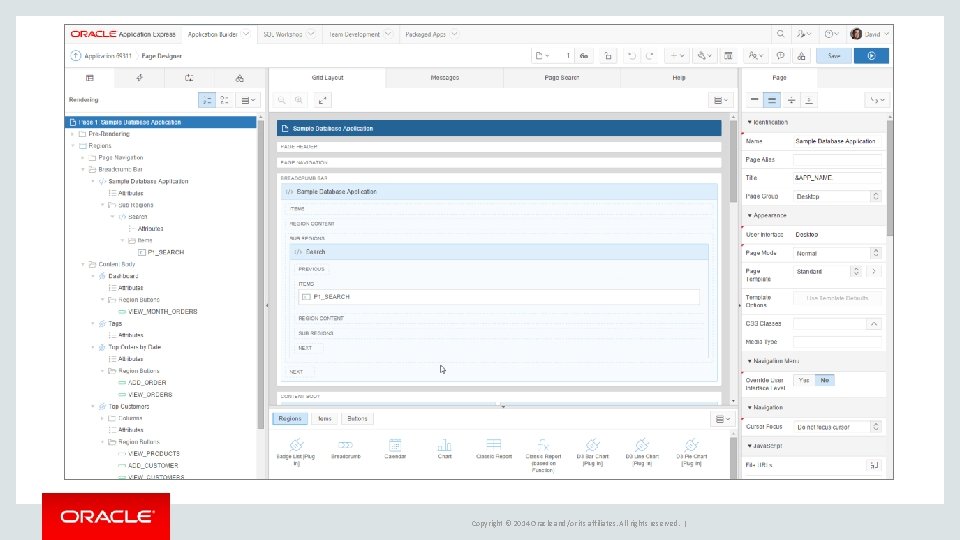Switch to Page Shared Components tab icon
This screenshot has width=960, height=540.
coord(239,78)
